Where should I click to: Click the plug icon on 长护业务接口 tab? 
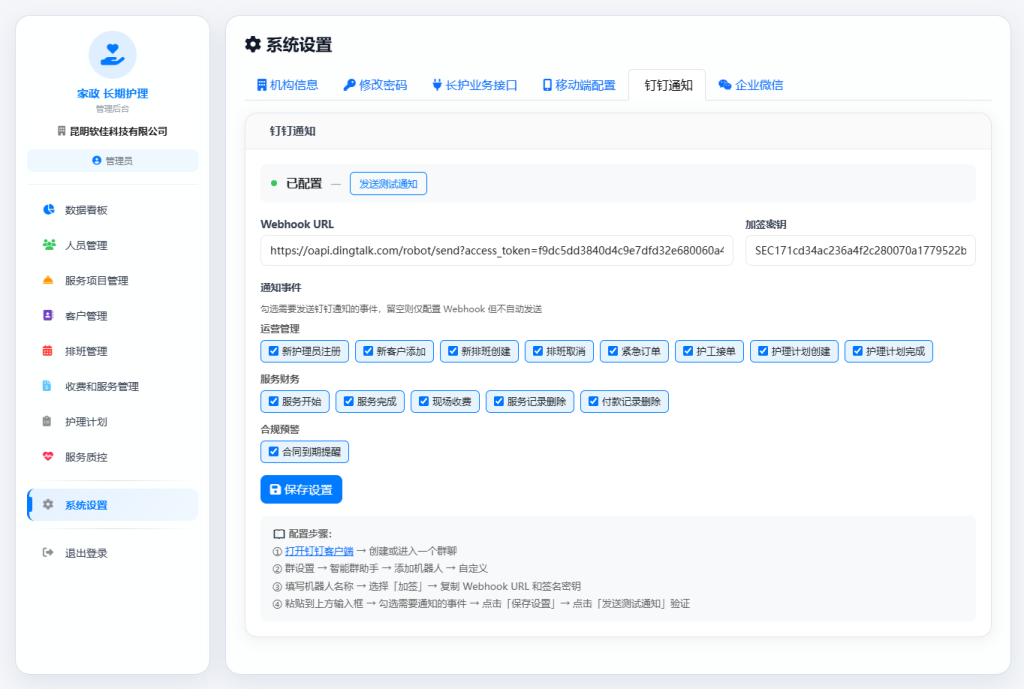(437, 85)
